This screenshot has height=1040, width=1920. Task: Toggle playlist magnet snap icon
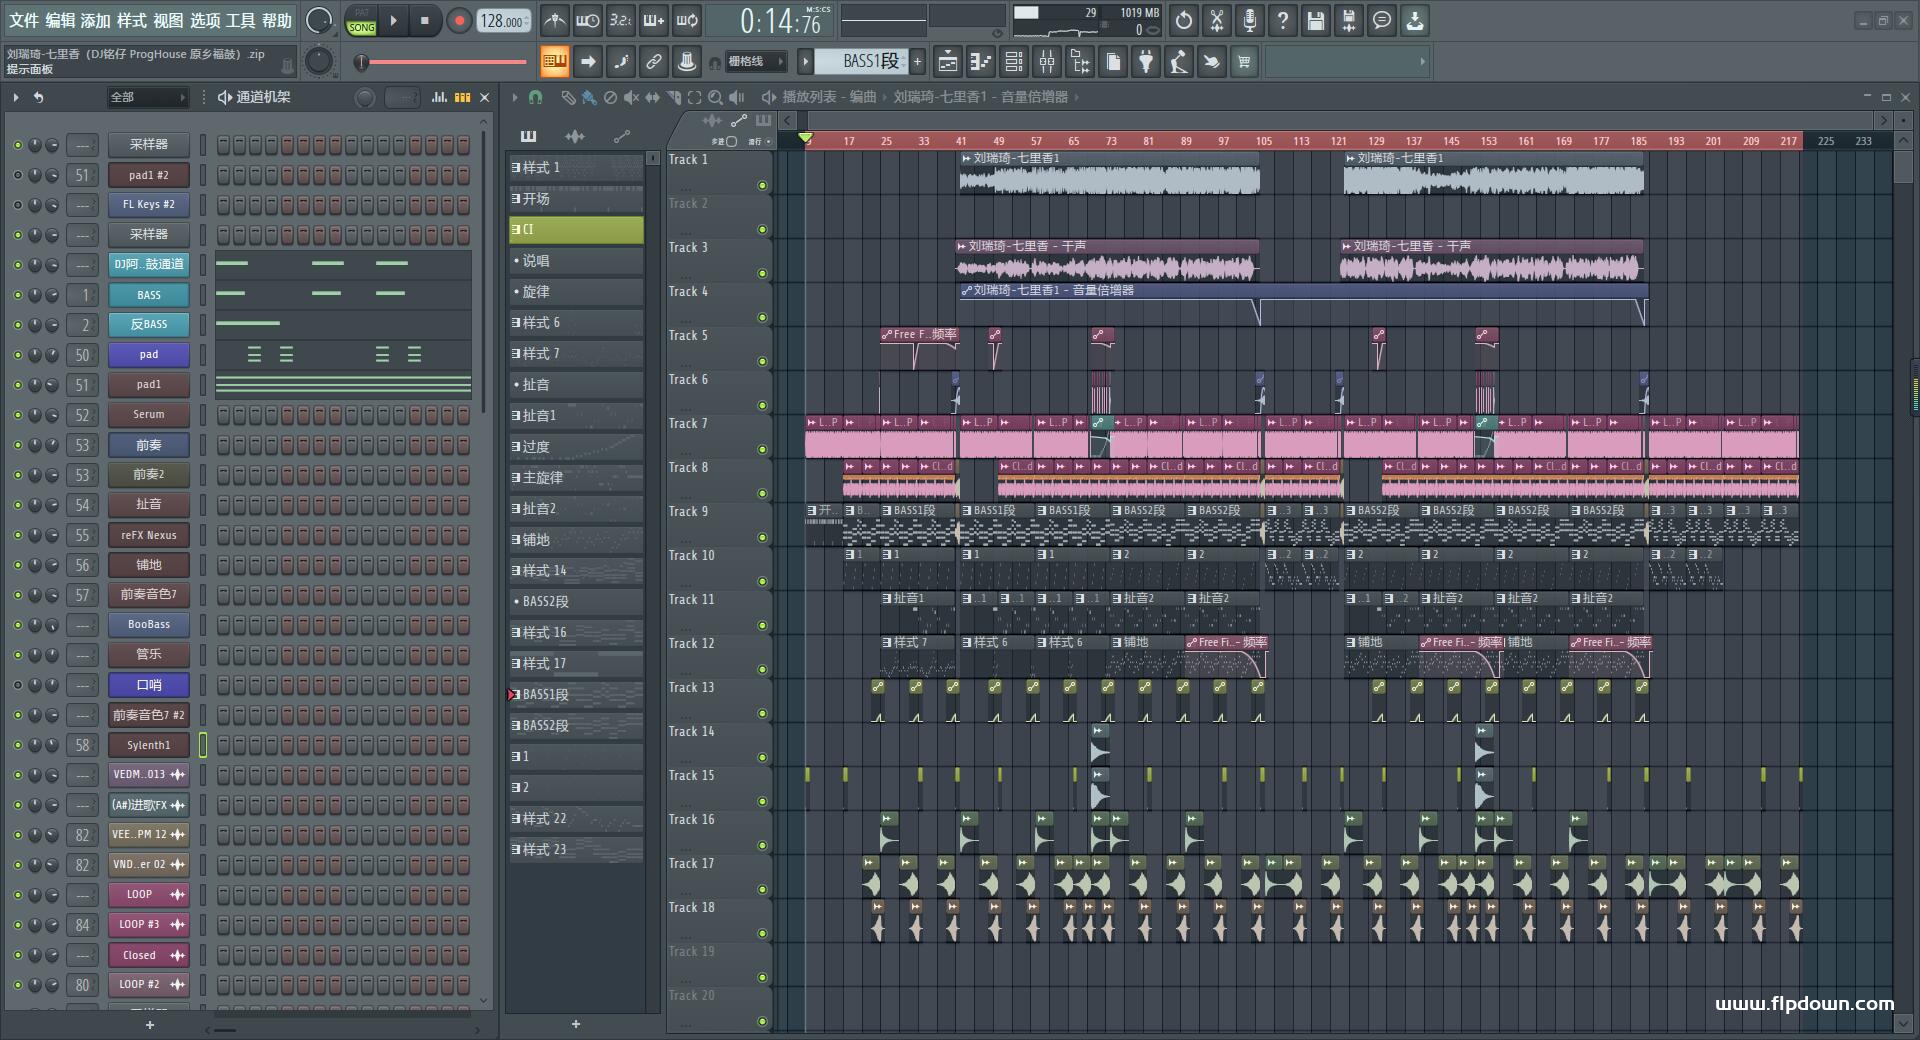click(x=535, y=97)
